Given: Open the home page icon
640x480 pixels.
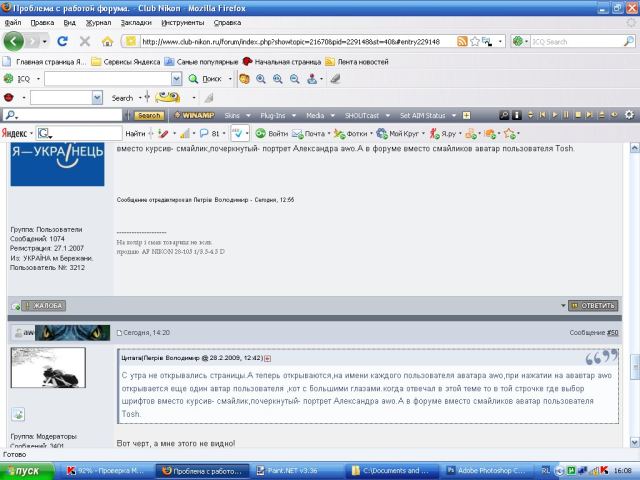Looking at the screenshot, I should pos(107,41).
